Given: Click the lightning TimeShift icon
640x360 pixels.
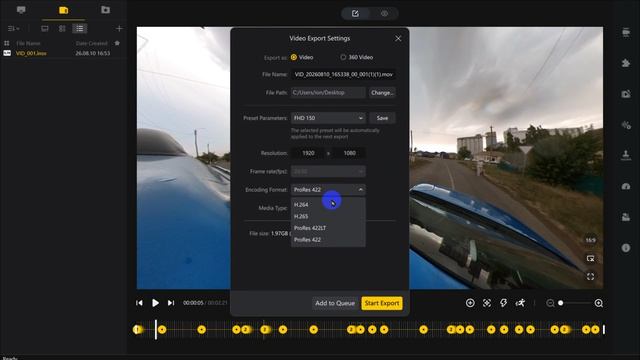Looking at the screenshot, I should tap(503, 303).
